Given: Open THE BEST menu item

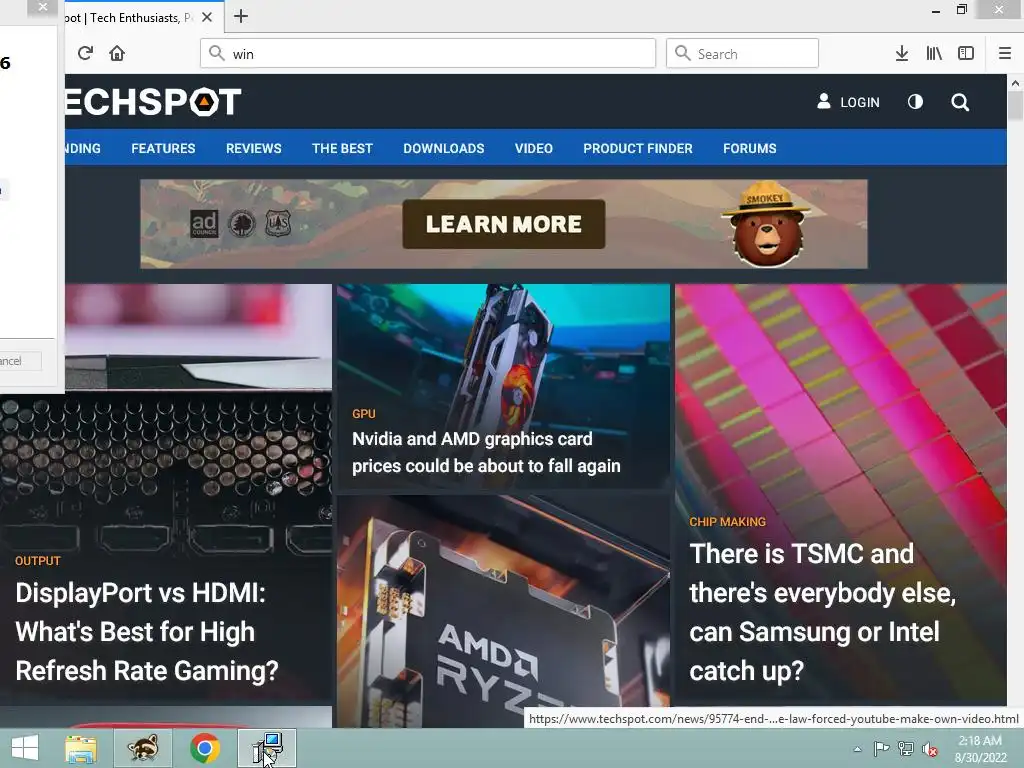Looking at the screenshot, I should click(x=342, y=148).
